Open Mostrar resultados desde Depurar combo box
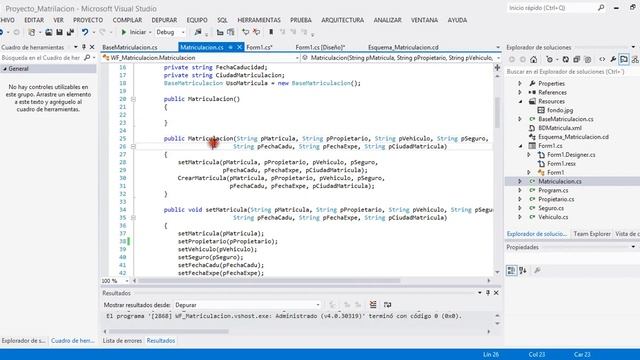 pyautogui.click(x=247, y=305)
